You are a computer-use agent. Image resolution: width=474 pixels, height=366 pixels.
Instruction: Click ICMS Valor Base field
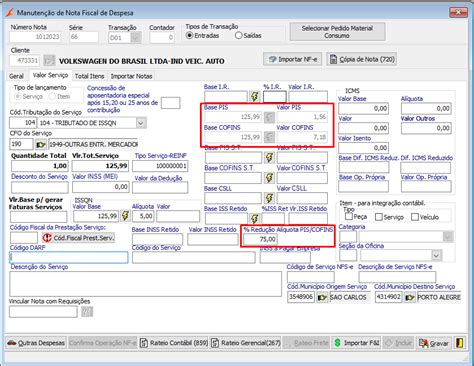click(x=363, y=108)
